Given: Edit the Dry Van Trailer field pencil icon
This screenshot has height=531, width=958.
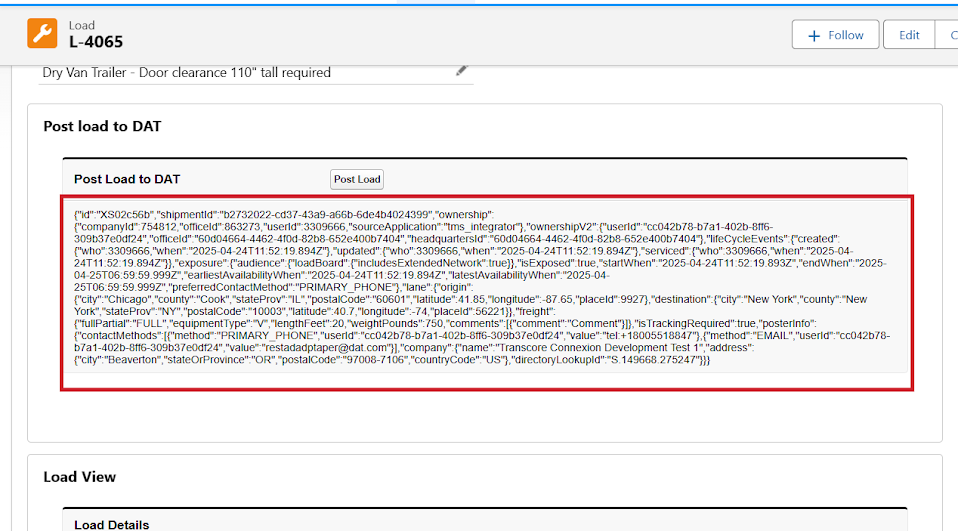Looking at the screenshot, I should [x=461, y=71].
